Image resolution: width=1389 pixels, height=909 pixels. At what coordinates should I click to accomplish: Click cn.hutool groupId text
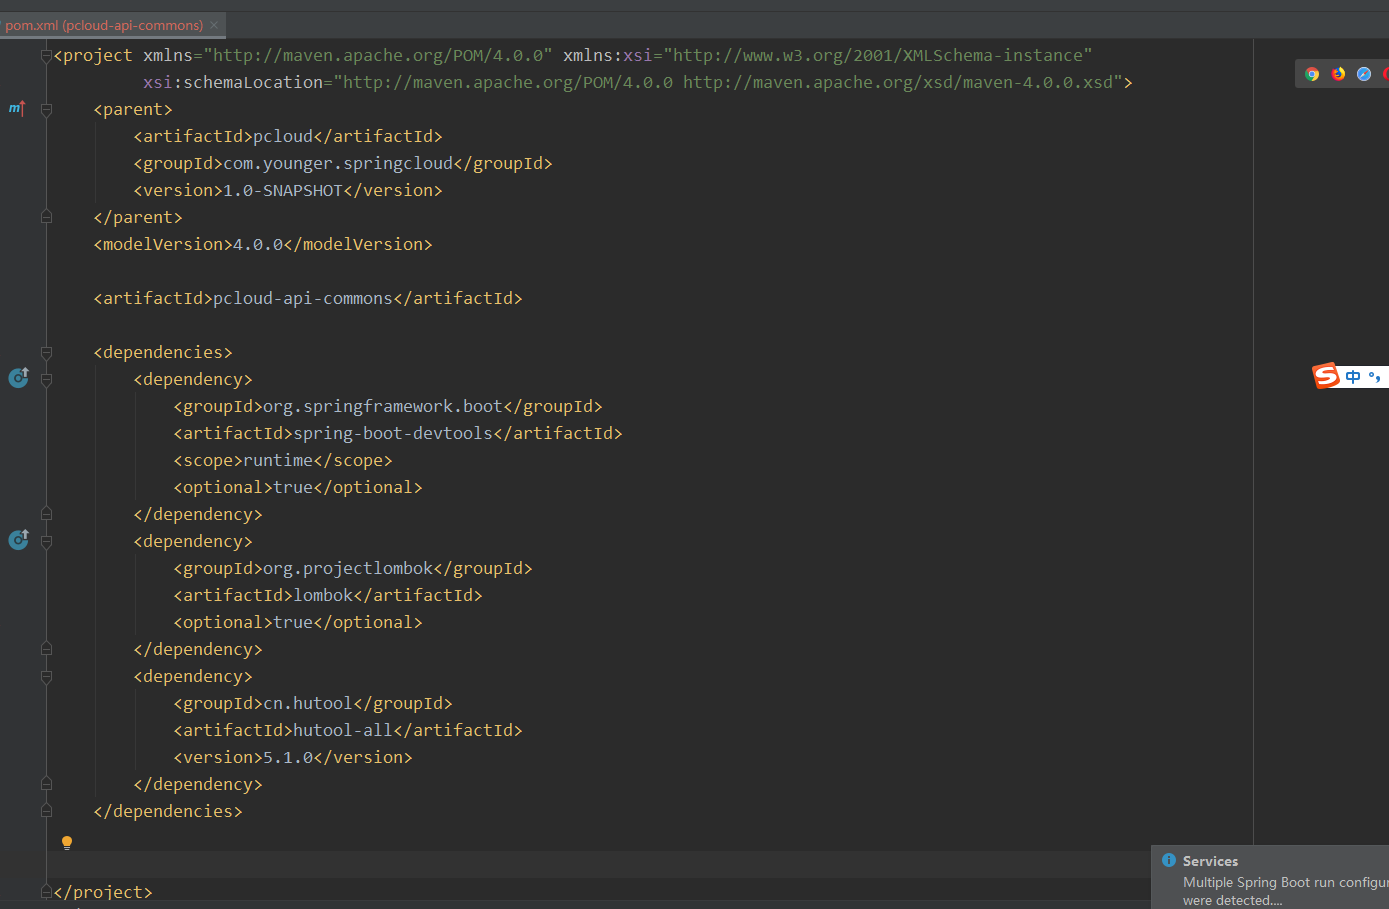[308, 703]
